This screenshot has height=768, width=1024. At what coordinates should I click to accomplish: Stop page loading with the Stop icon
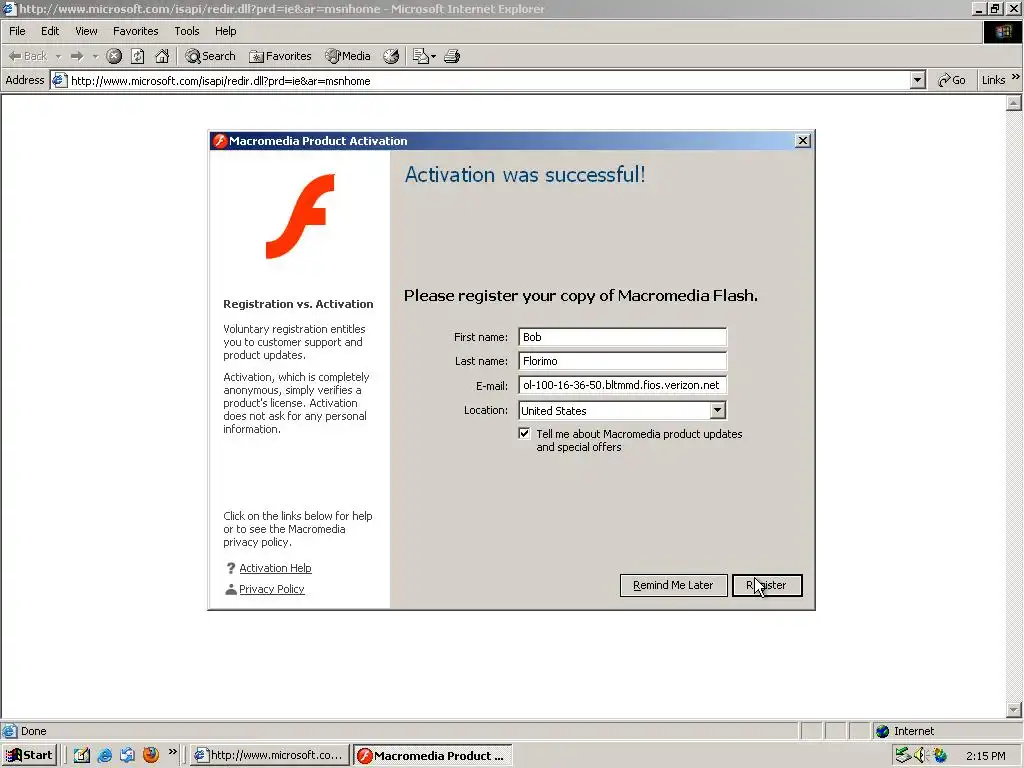[x=114, y=56]
